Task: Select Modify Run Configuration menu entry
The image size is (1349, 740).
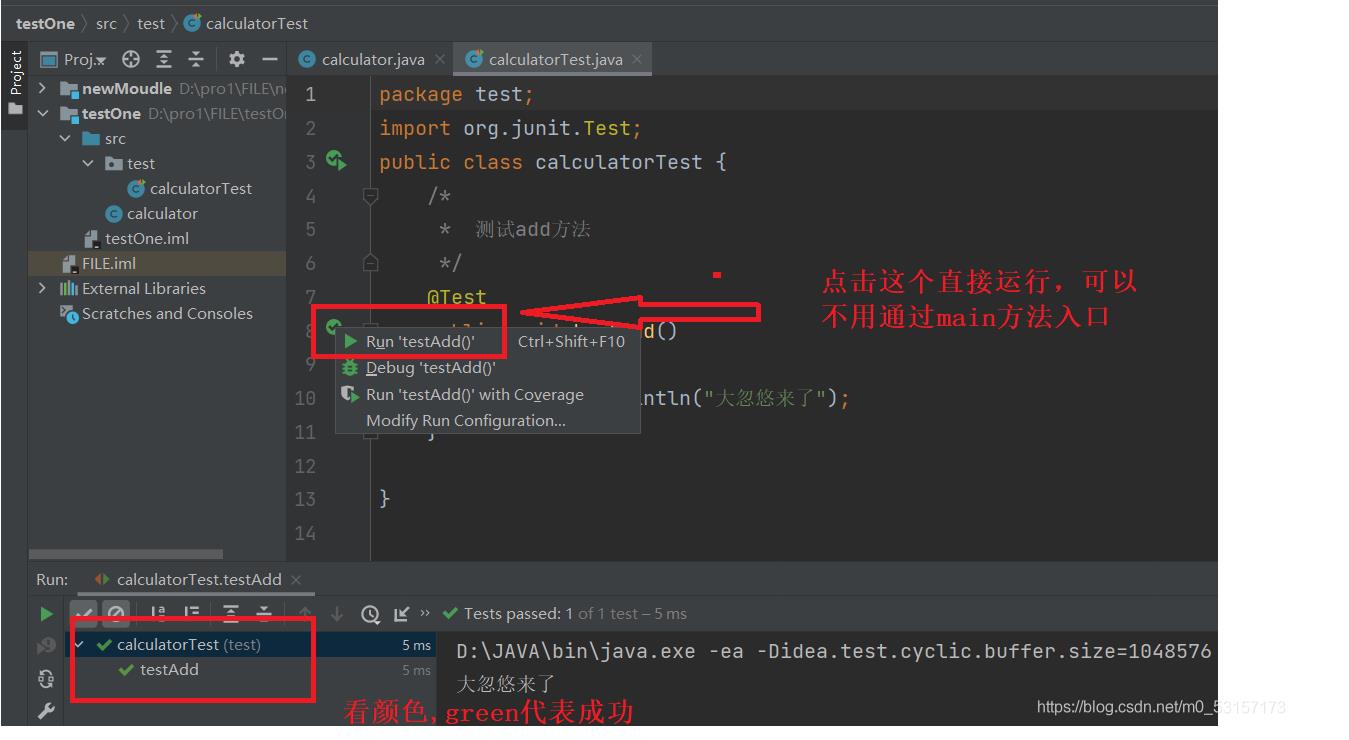Action: tap(486, 420)
